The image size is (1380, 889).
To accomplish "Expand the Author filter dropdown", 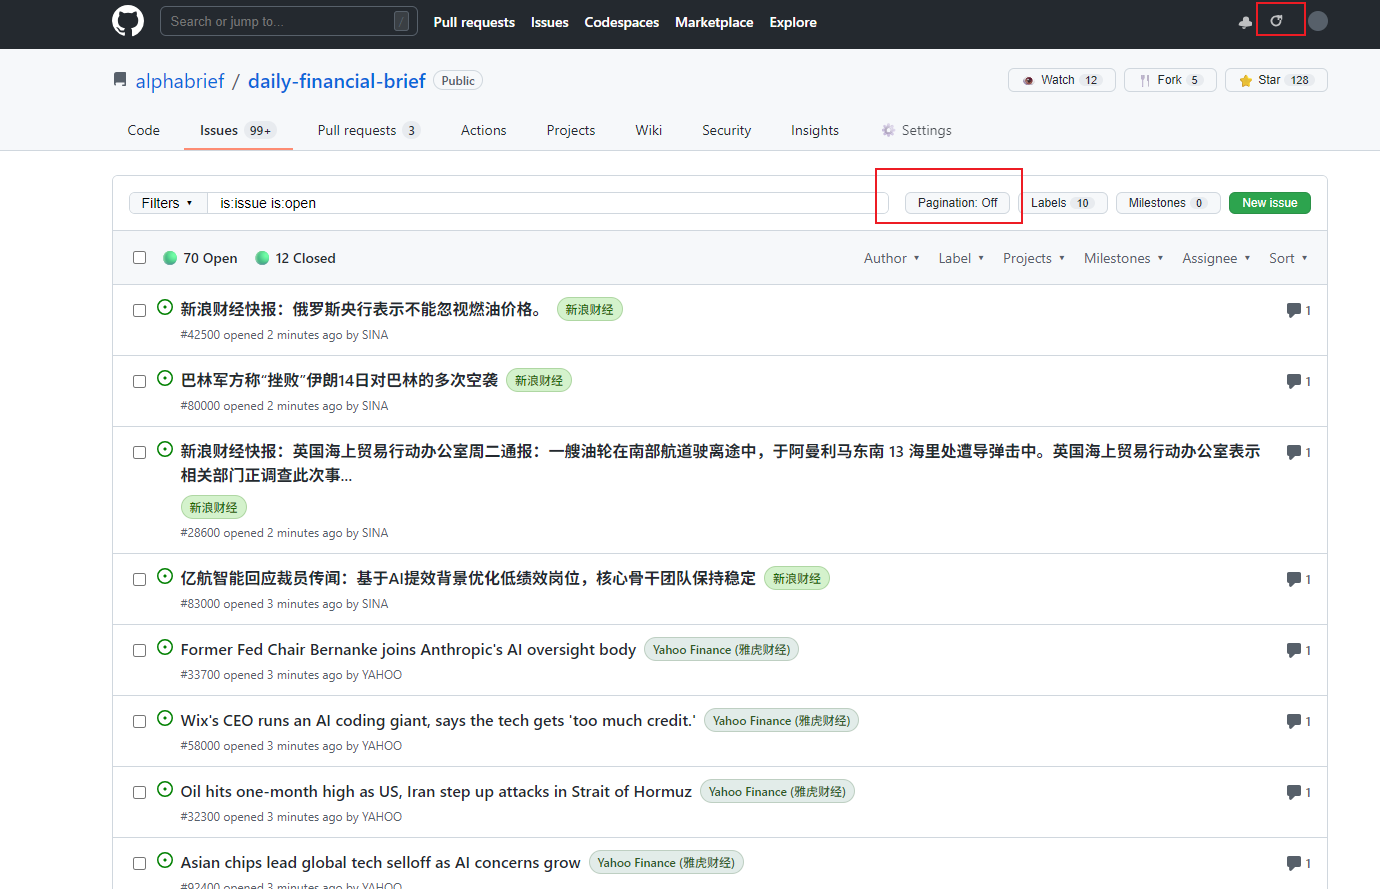I will pyautogui.click(x=891, y=258).
